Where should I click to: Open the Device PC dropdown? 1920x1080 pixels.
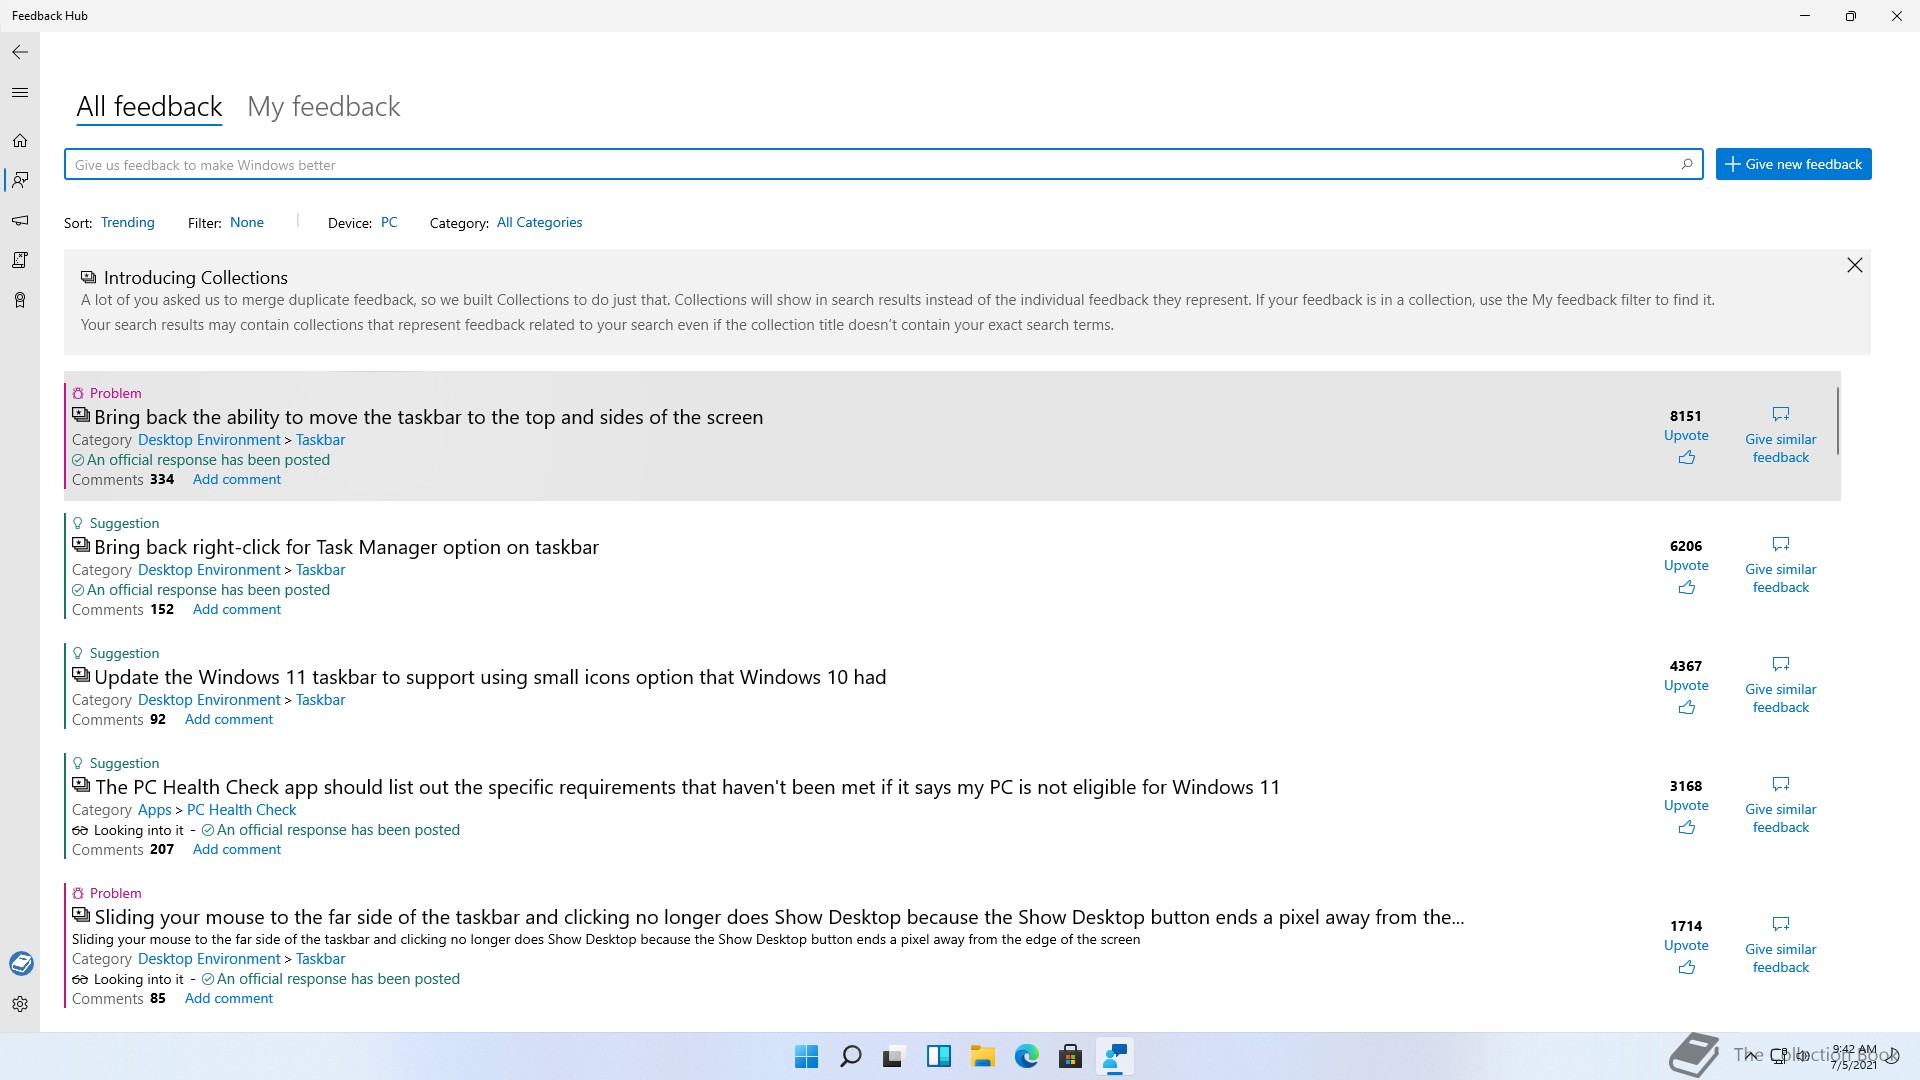[389, 222]
